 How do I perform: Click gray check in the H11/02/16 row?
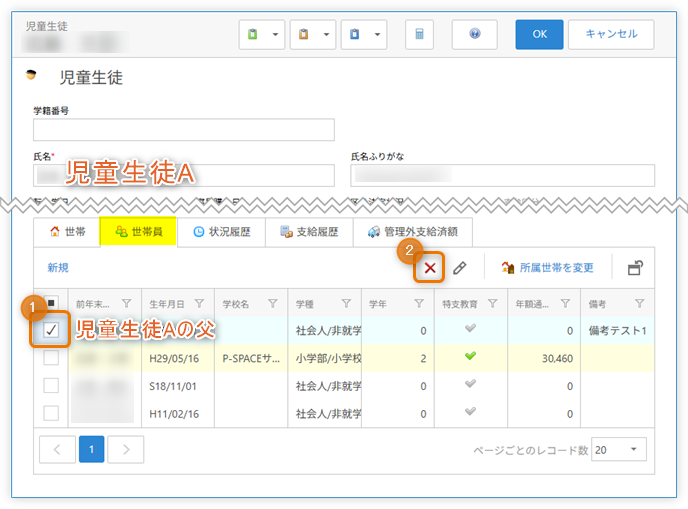pos(470,411)
